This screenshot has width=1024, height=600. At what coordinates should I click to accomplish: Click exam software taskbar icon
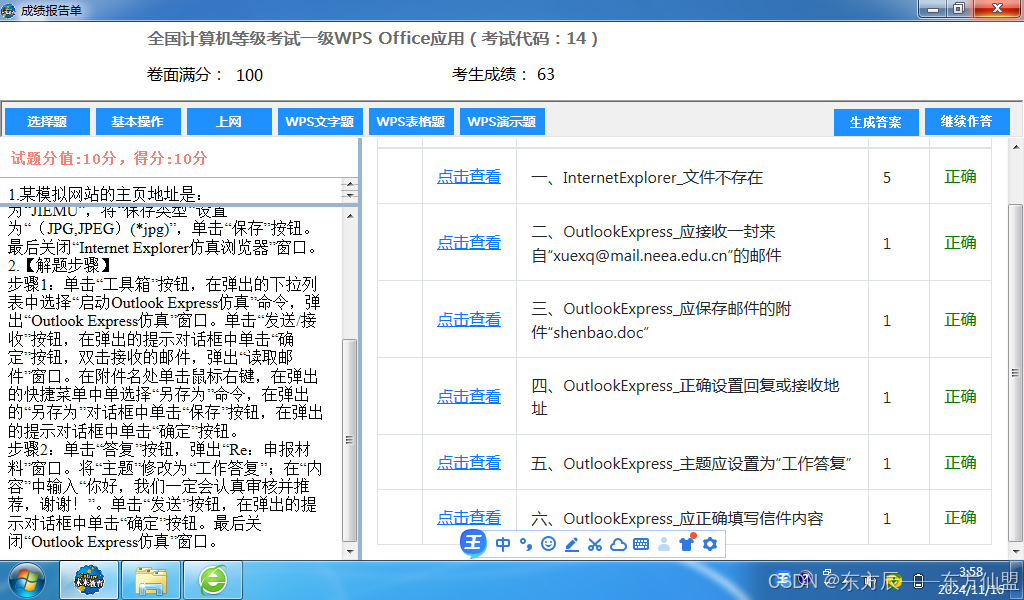[89, 580]
